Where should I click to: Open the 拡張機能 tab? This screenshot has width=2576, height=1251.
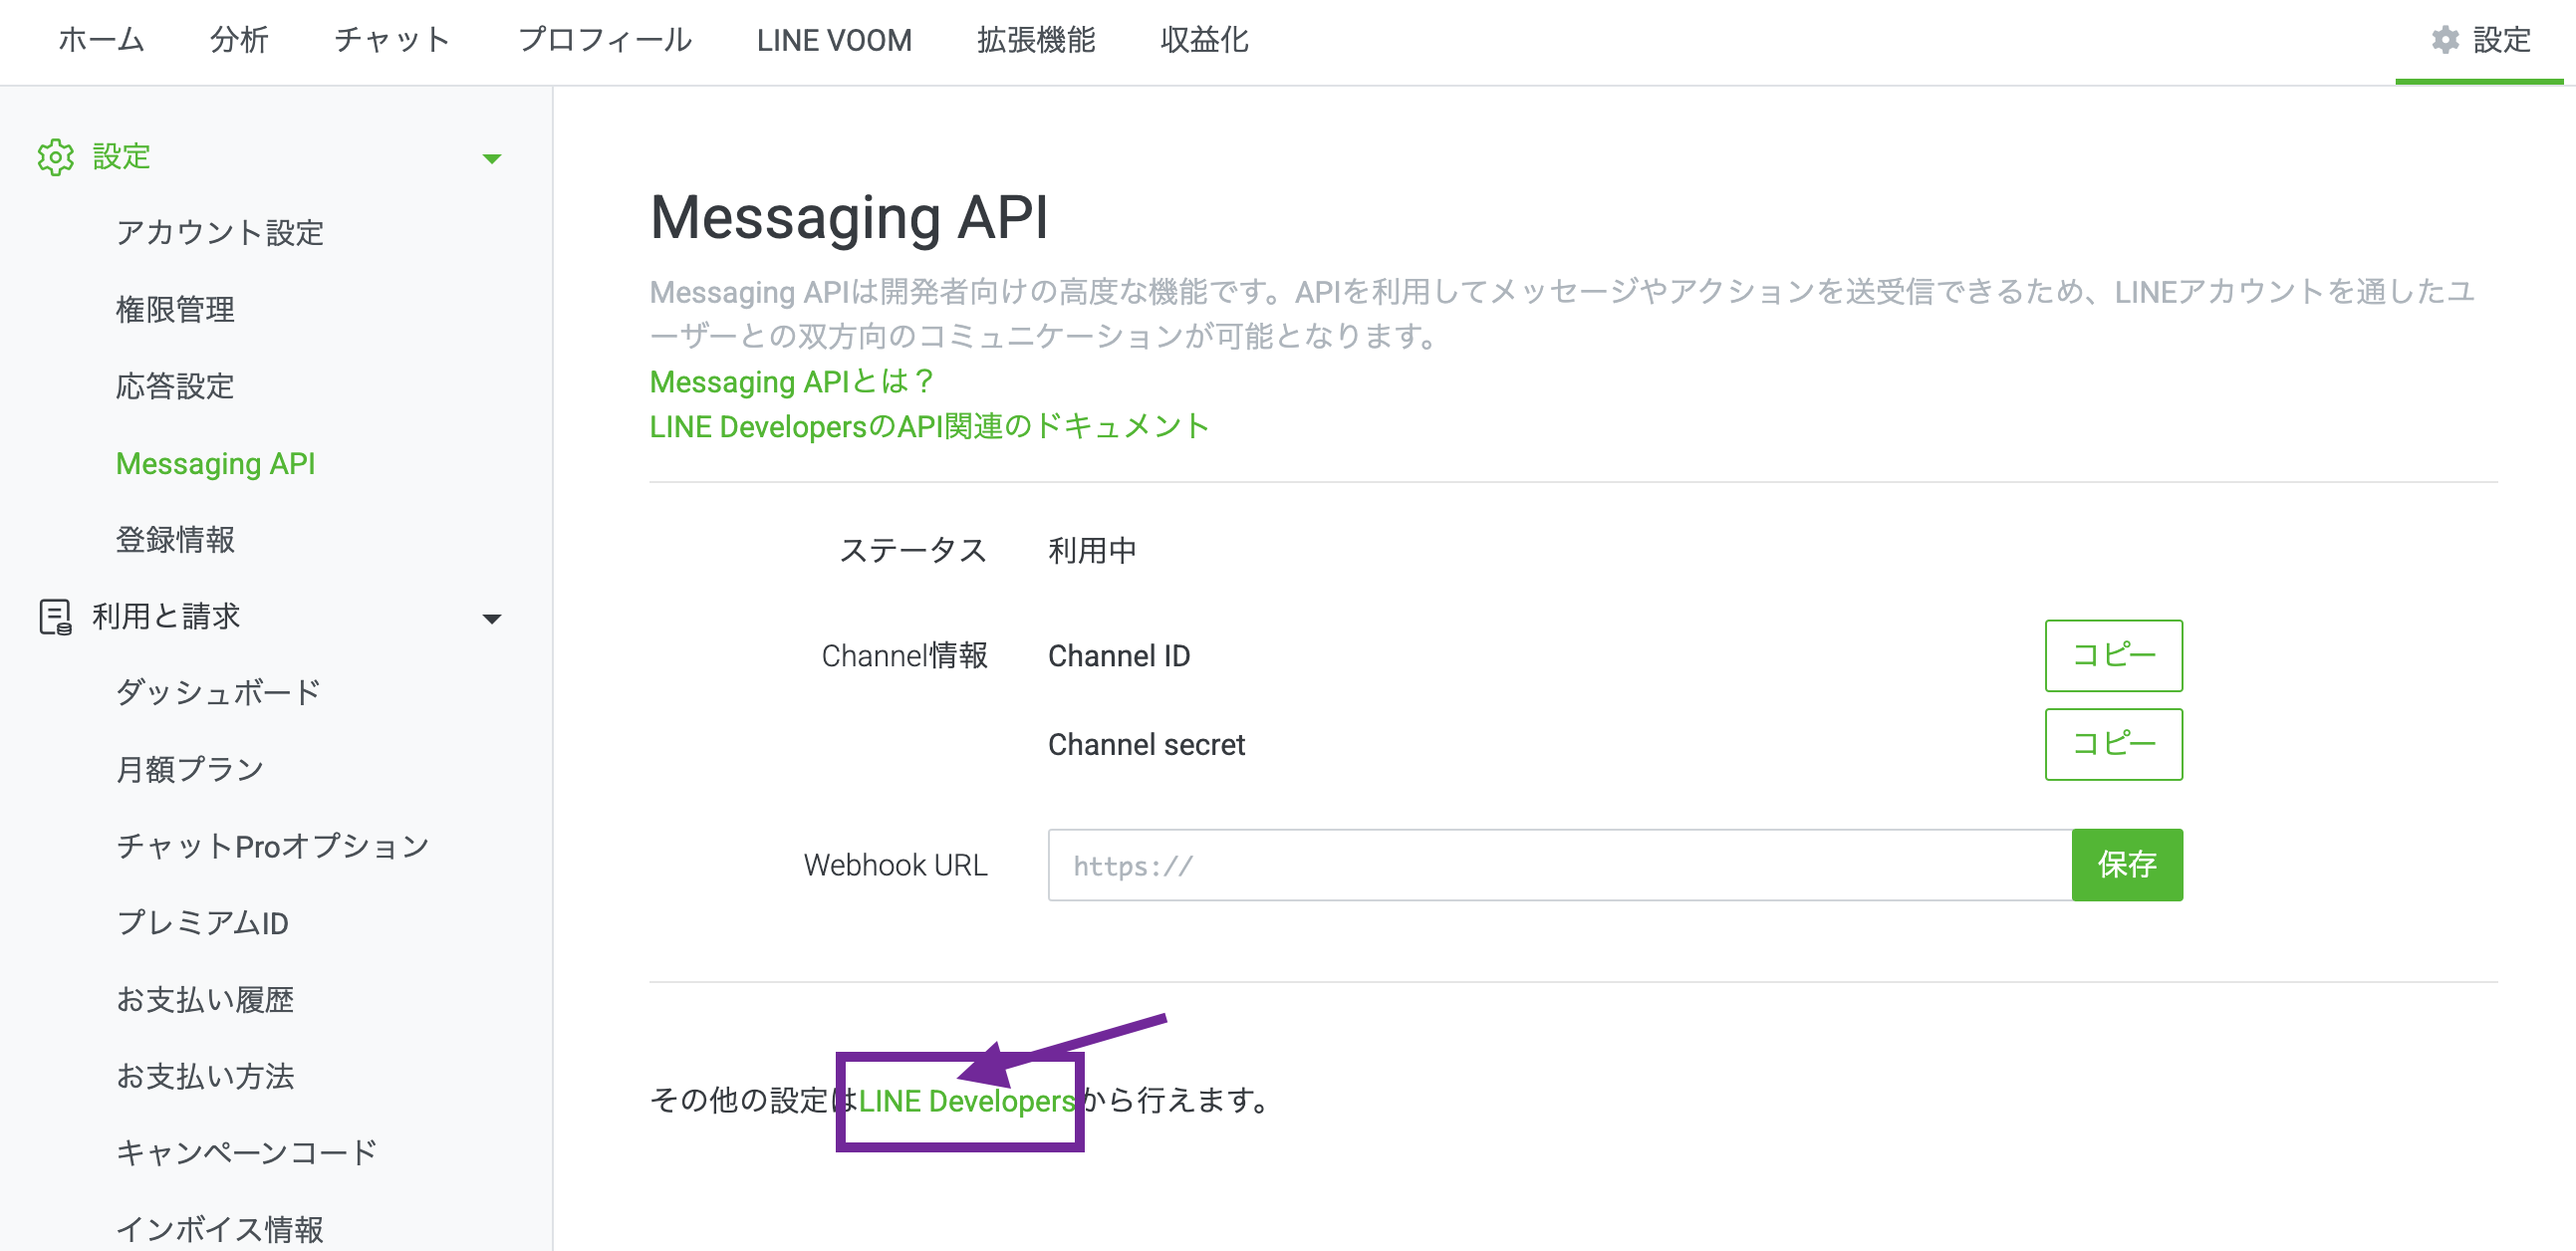tap(1036, 40)
